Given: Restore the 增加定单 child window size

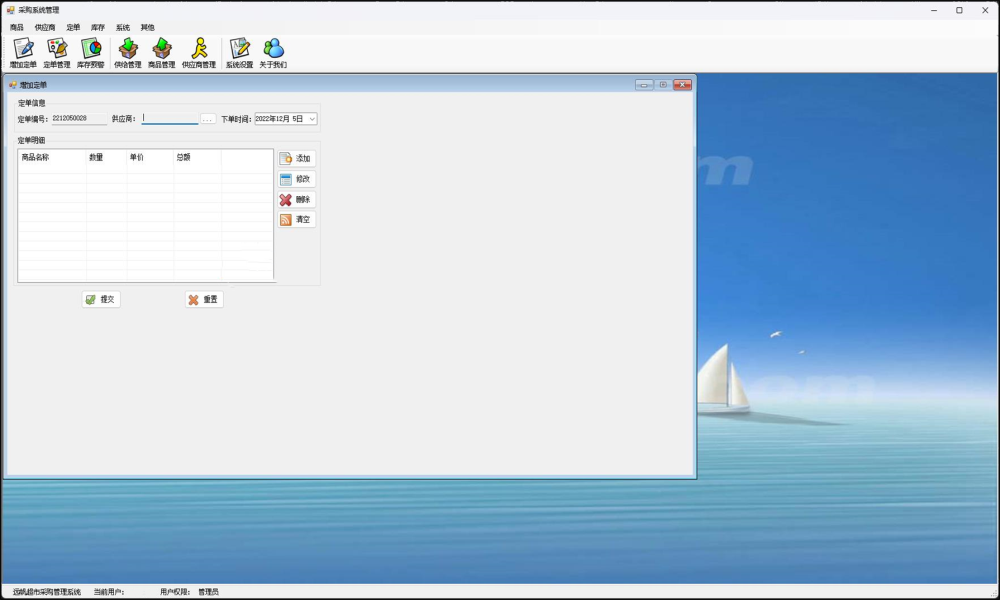Looking at the screenshot, I should (x=663, y=85).
